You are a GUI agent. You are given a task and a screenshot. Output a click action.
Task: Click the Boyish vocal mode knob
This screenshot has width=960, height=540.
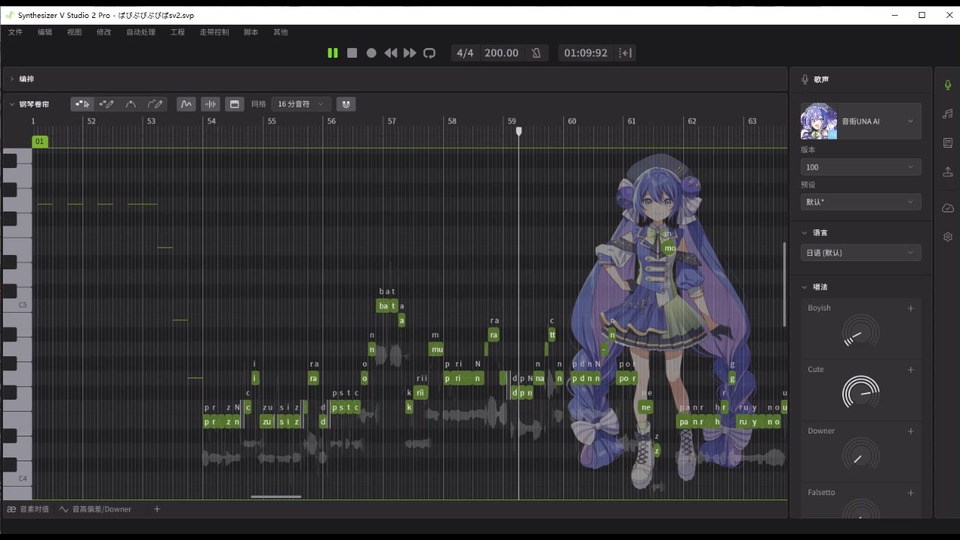[861, 332]
